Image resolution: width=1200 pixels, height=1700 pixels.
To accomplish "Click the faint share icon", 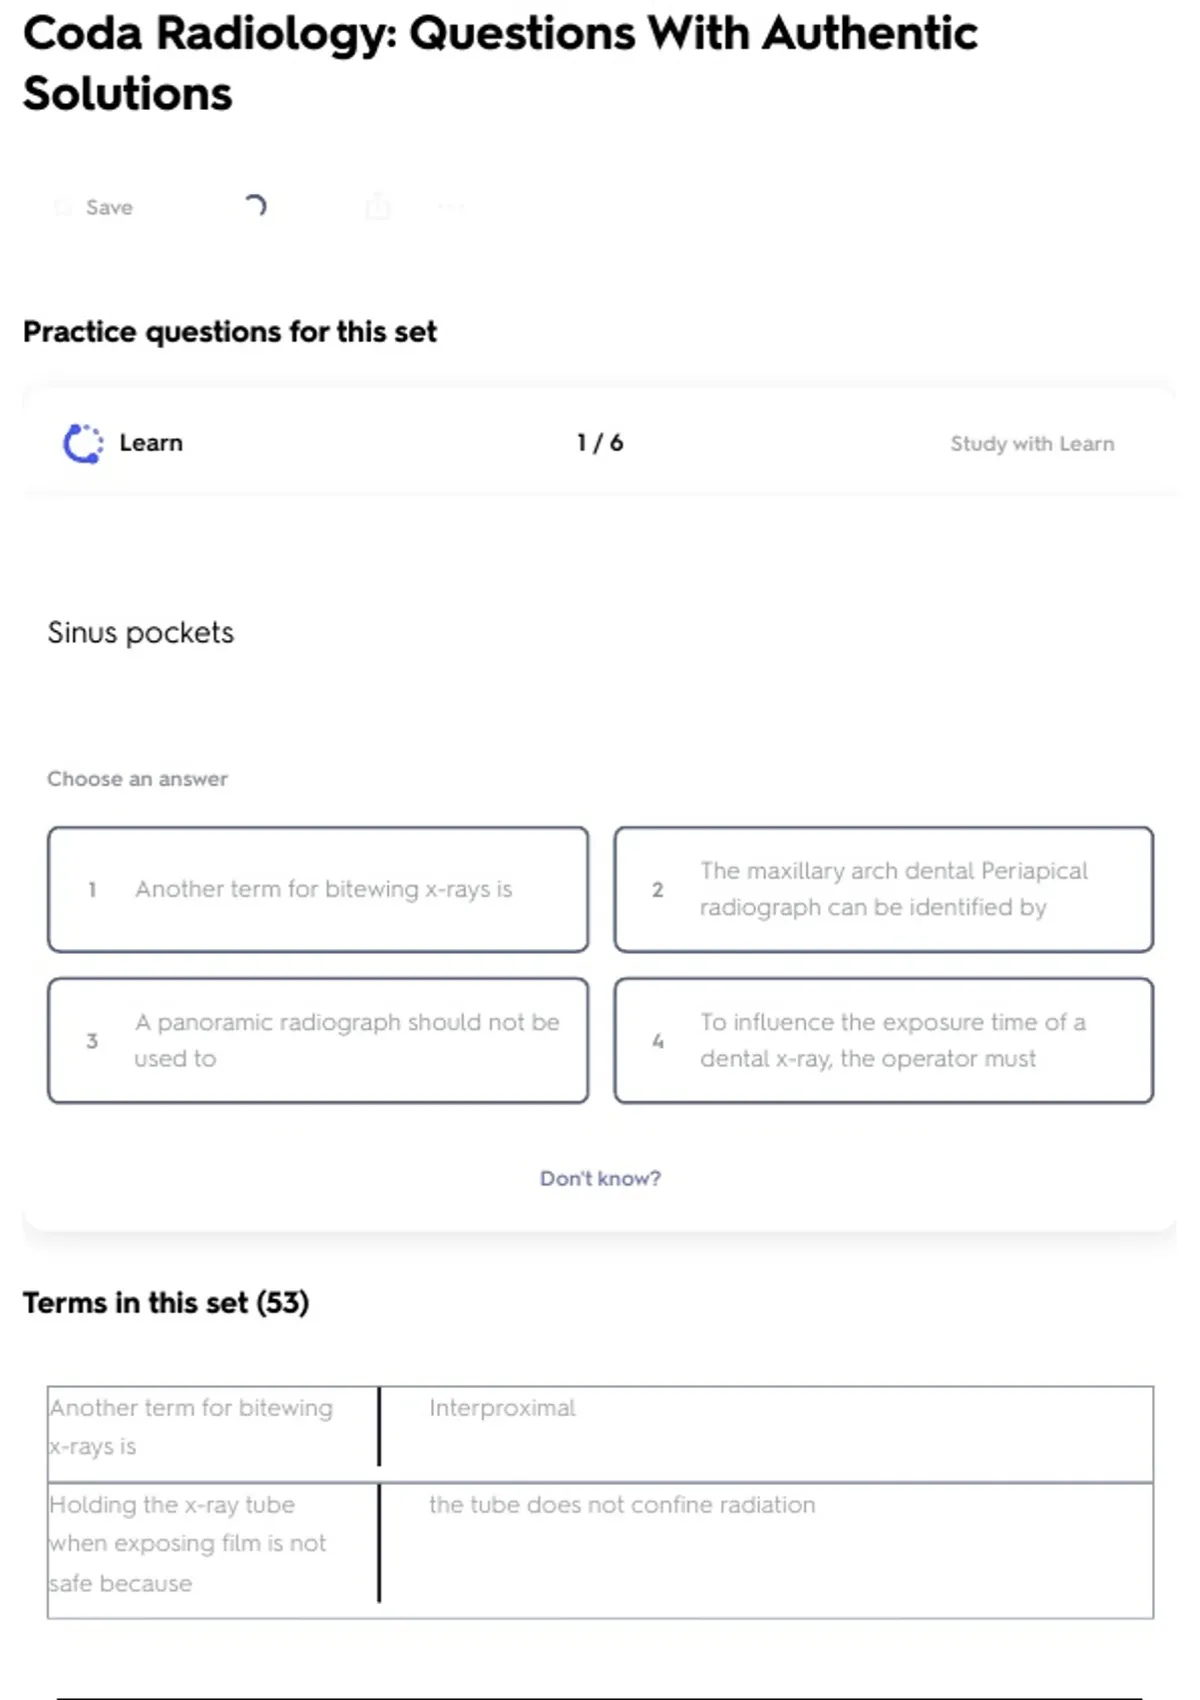I will point(378,207).
